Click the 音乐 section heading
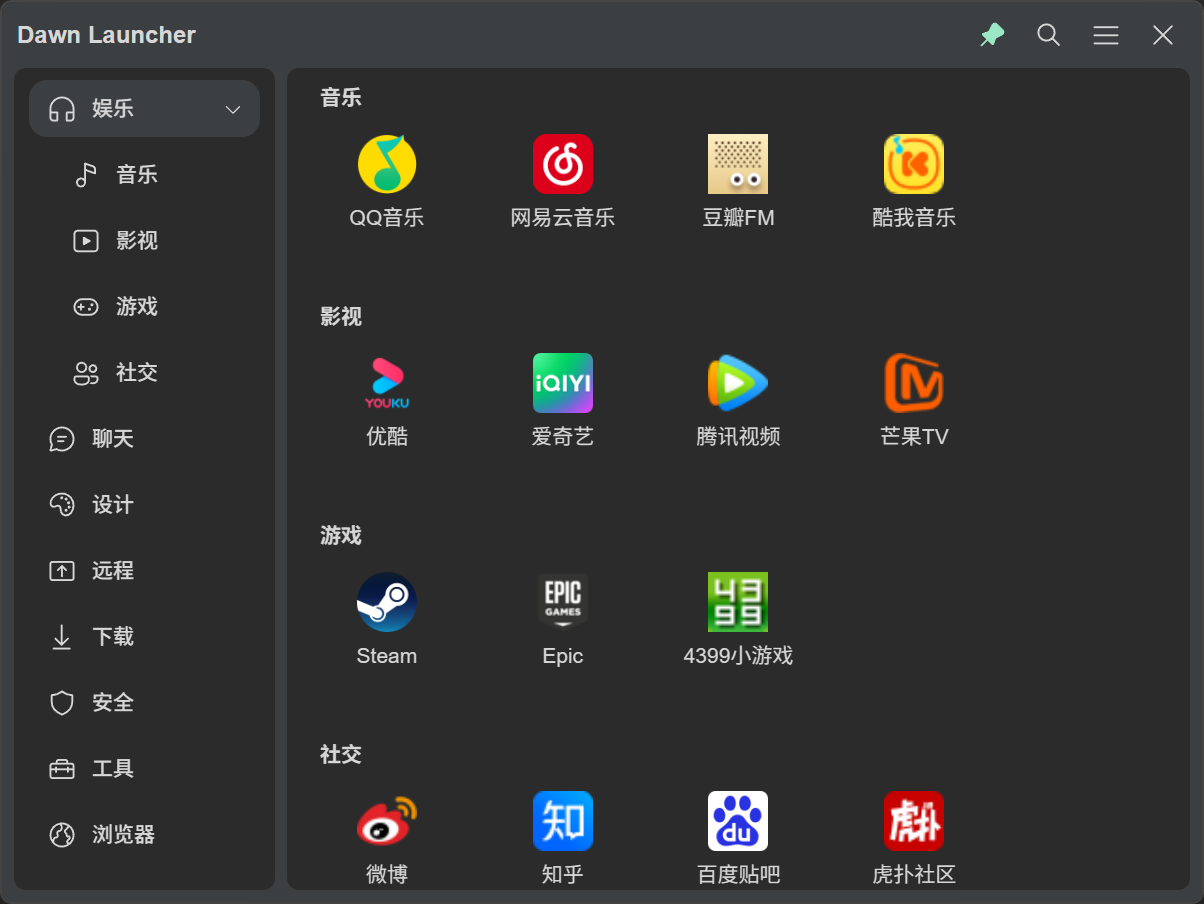The width and height of the screenshot is (1204, 904). tap(341, 98)
